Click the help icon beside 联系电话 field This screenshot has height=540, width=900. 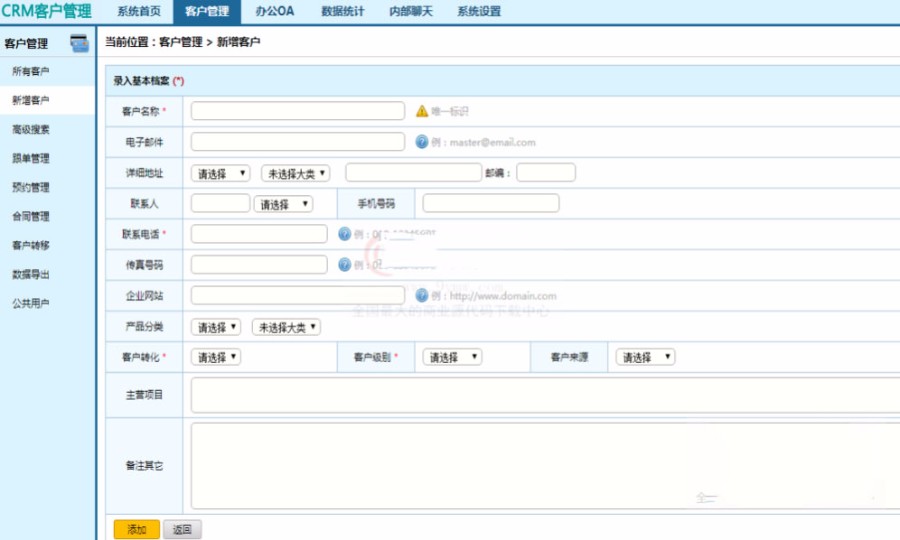click(344, 234)
